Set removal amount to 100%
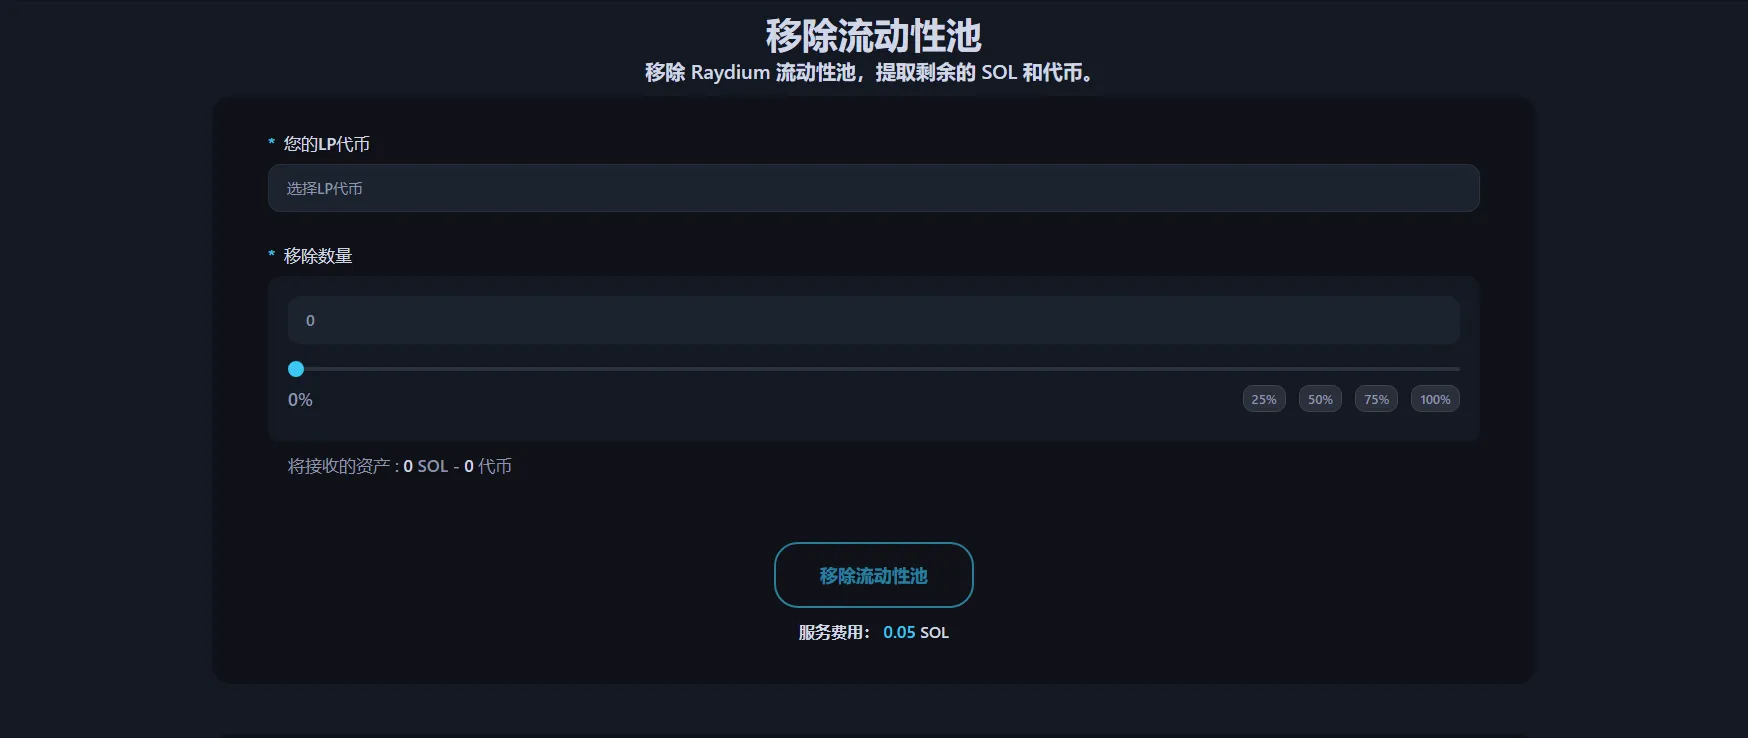 click(x=1435, y=399)
